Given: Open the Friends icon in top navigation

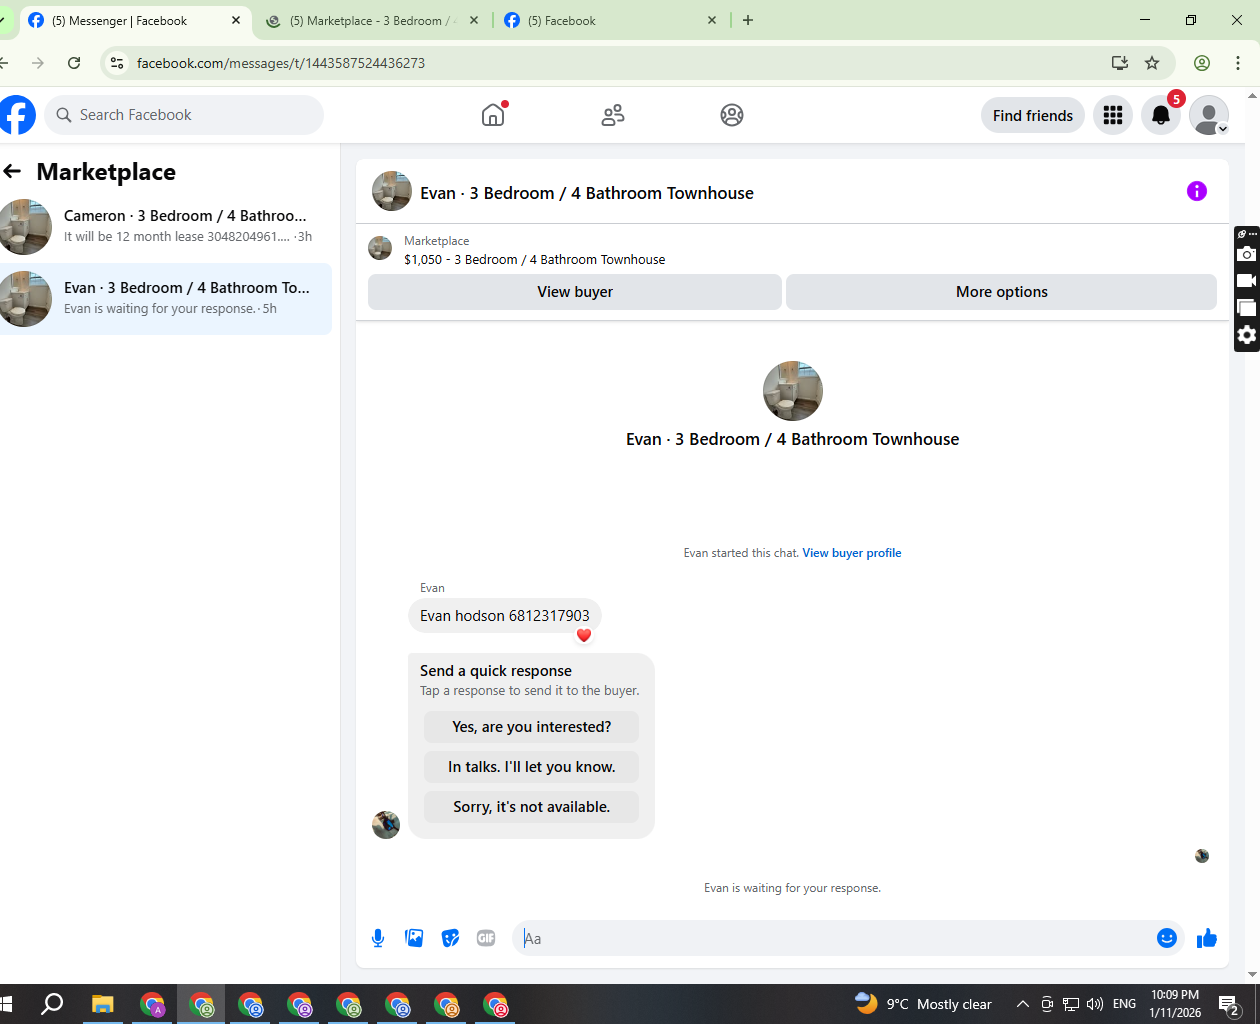Looking at the screenshot, I should click(613, 115).
